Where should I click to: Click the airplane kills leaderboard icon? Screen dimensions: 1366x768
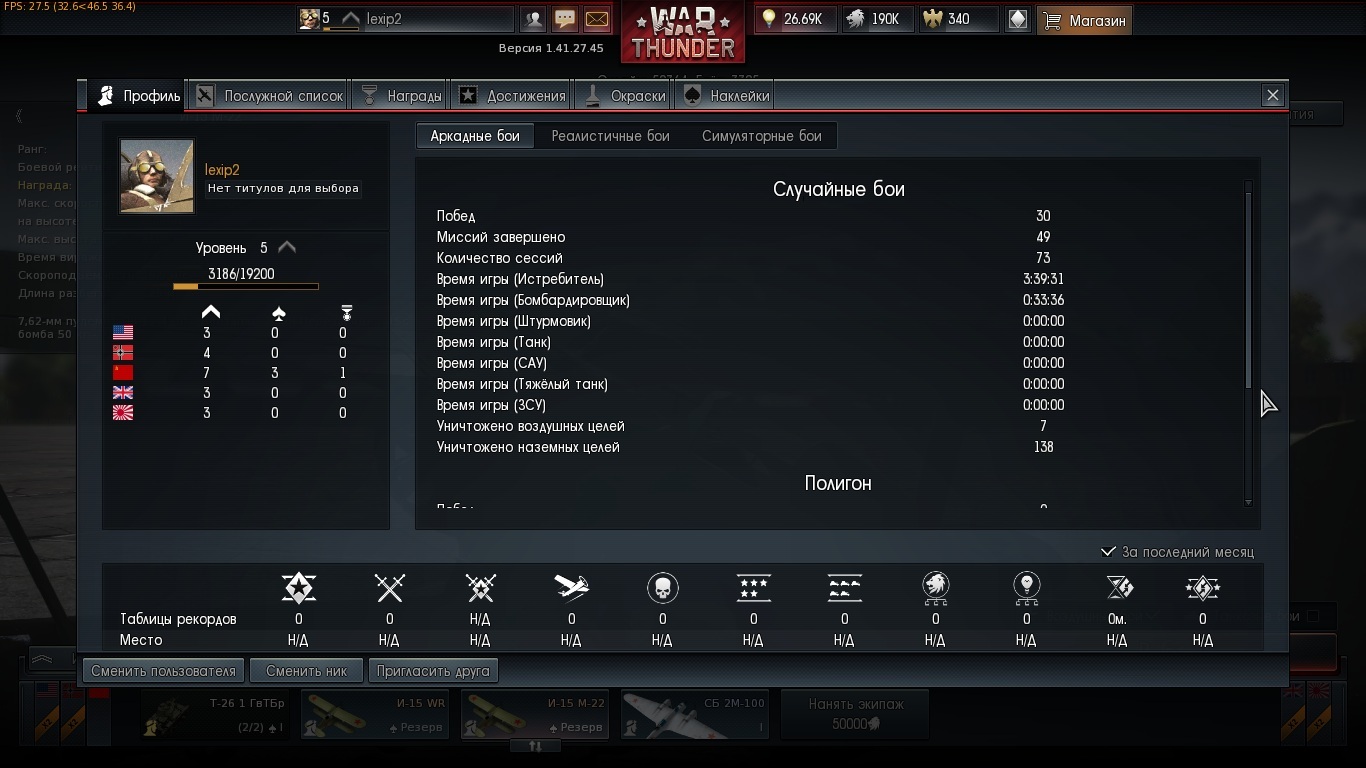coord(571,588)
